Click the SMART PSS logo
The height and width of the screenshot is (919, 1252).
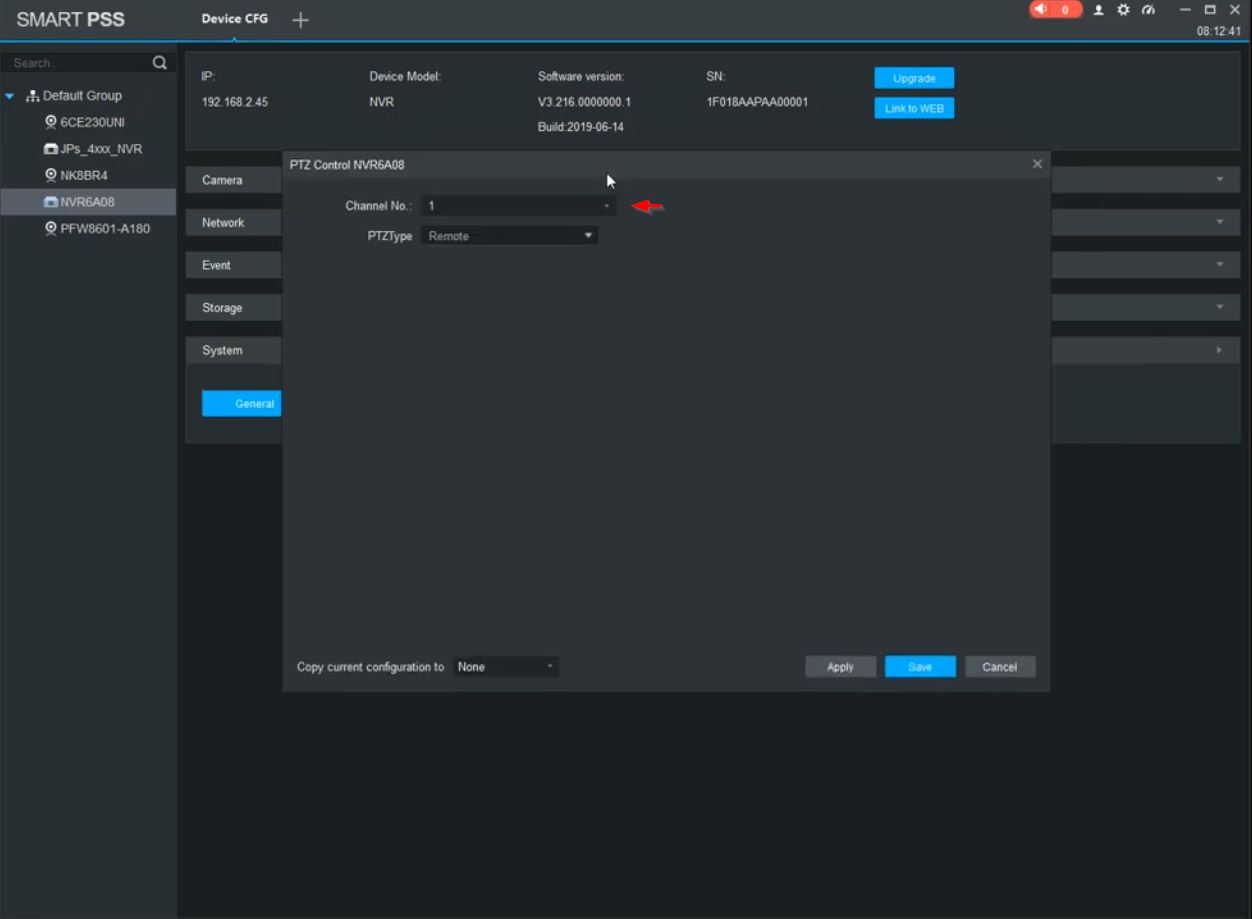[71, 20]
